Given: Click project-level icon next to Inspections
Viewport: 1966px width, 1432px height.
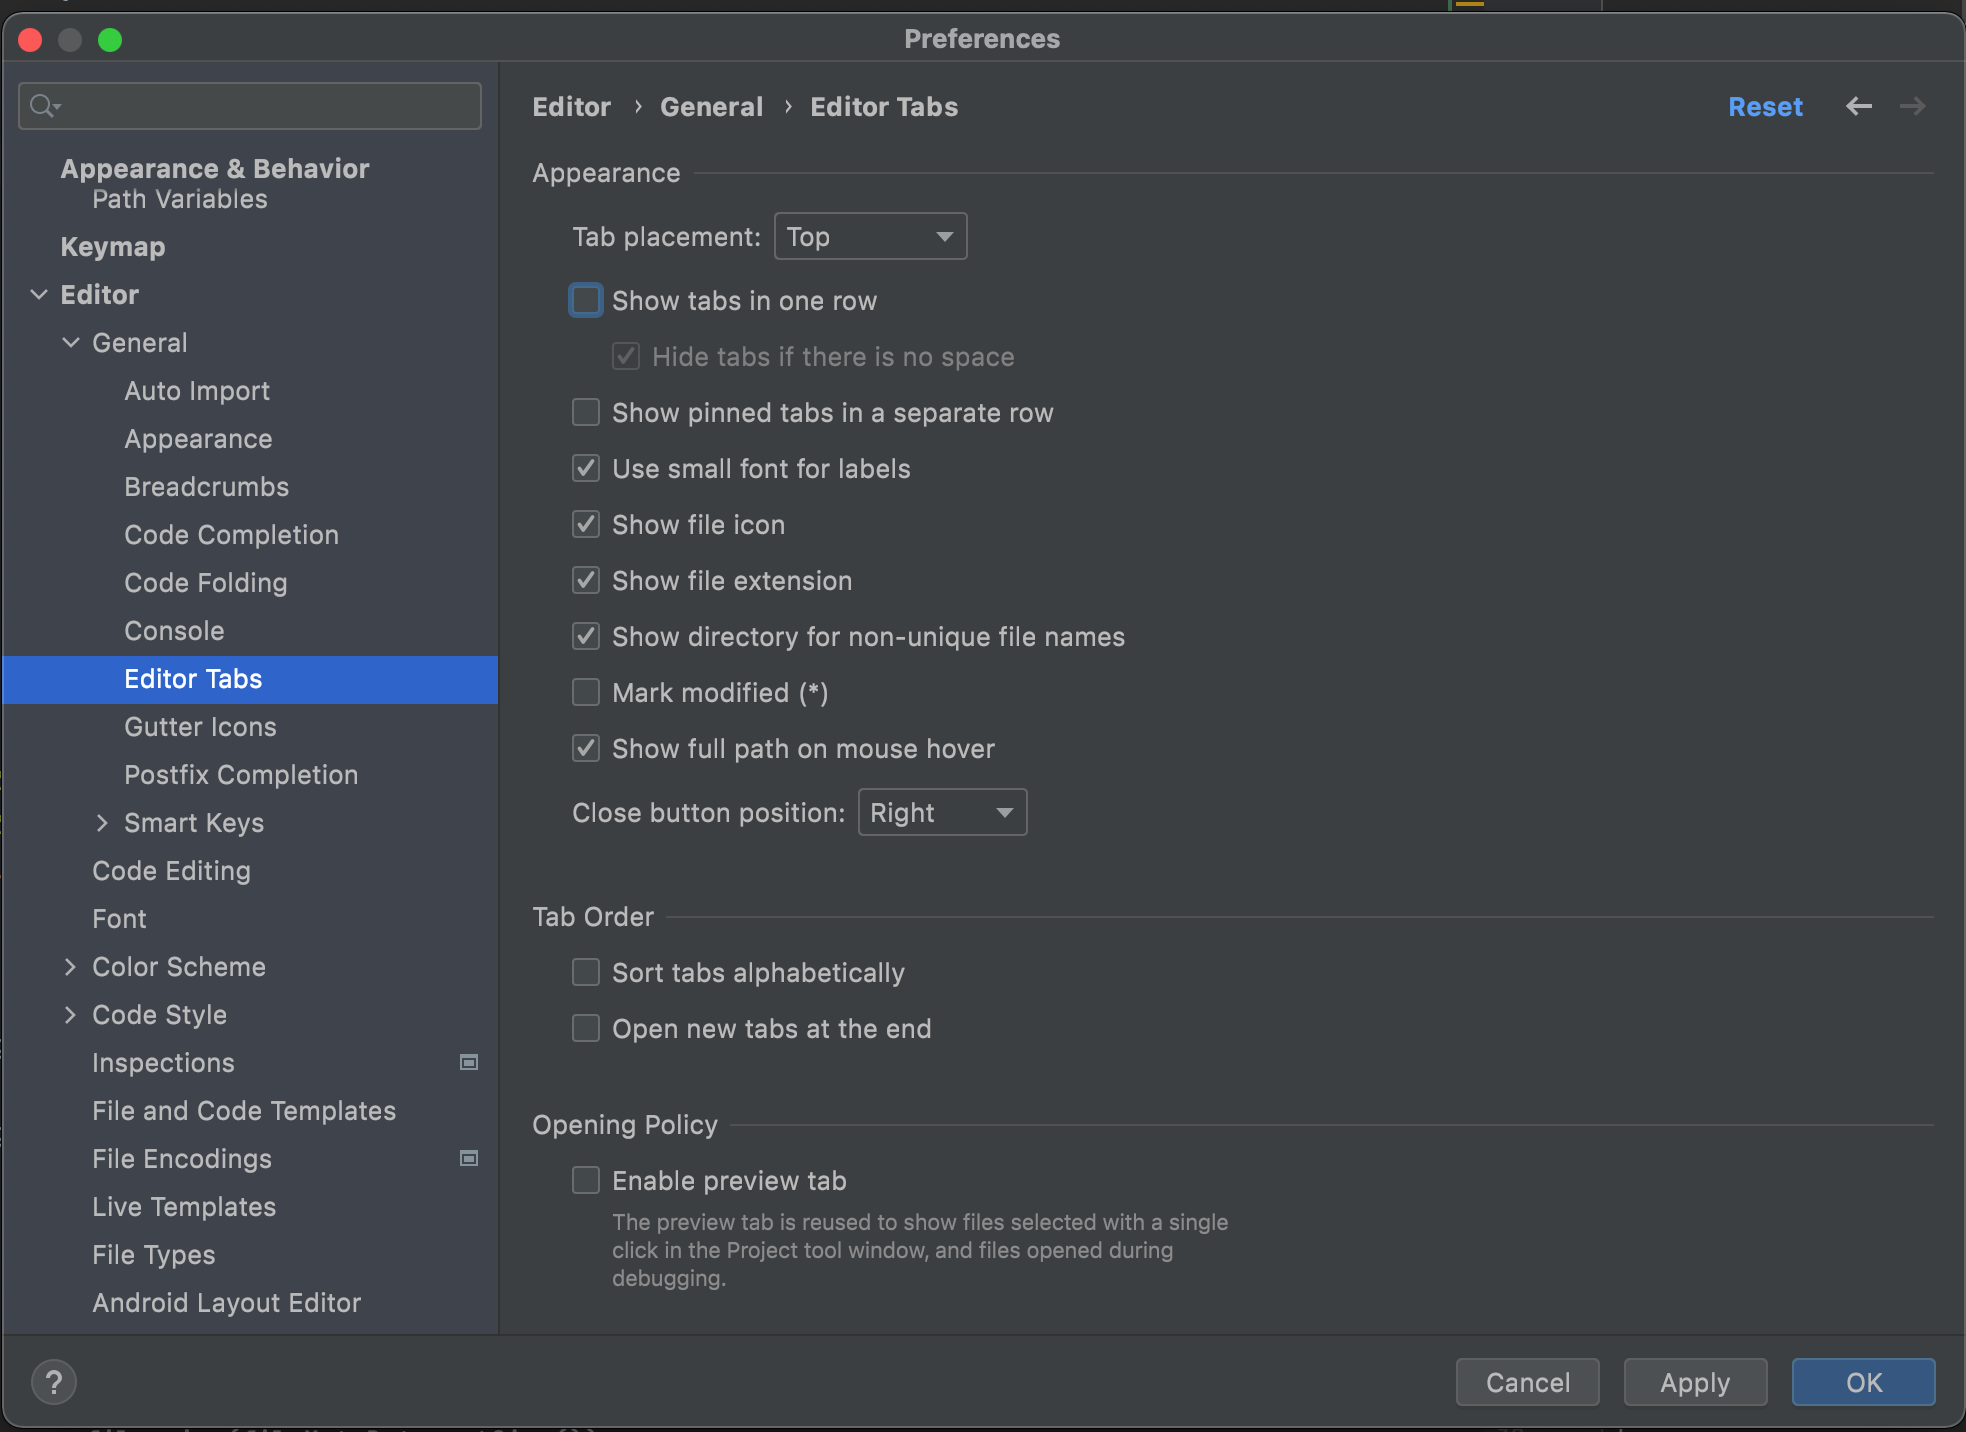Looking at the screenshot, I should (468, 1062).
